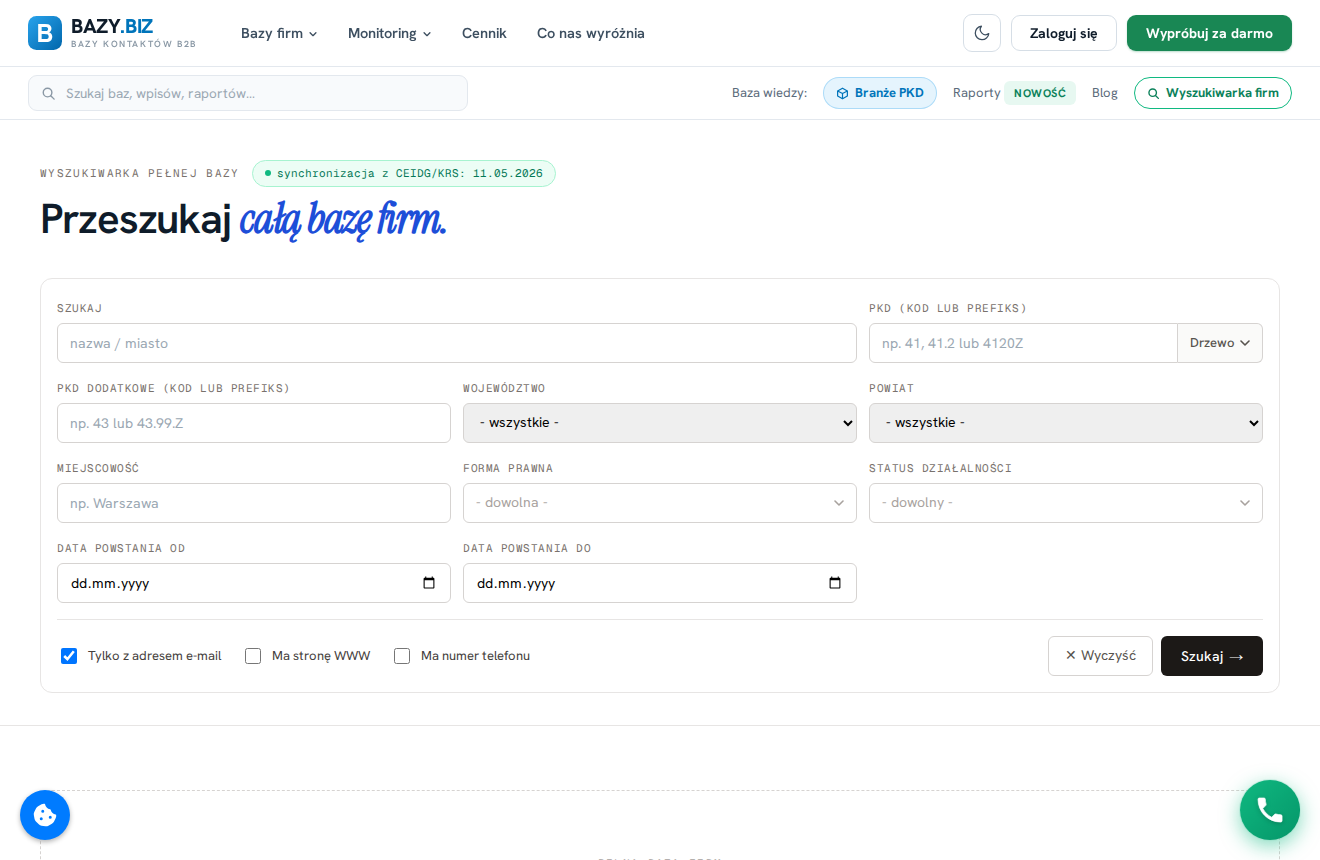
Task: Click the Data powstania od date field
Action: pos(254,583)
